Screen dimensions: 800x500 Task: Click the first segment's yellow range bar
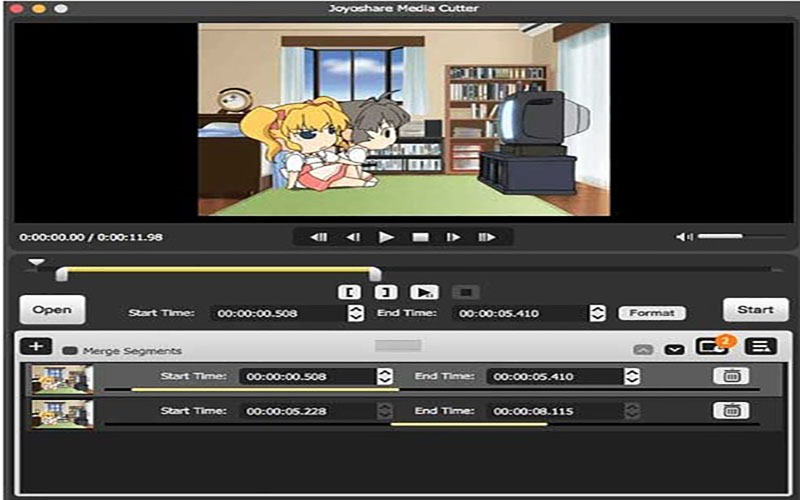(x=265, y=390)
